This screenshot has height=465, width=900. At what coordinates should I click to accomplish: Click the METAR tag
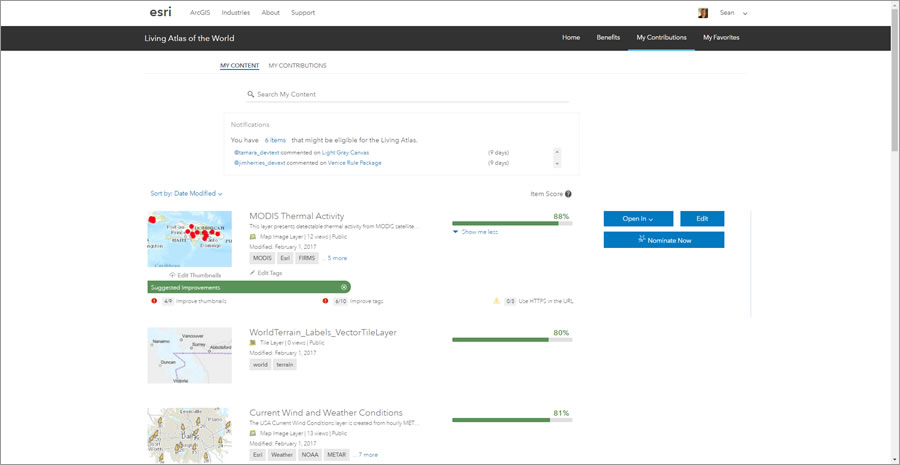tap(336, 455)
